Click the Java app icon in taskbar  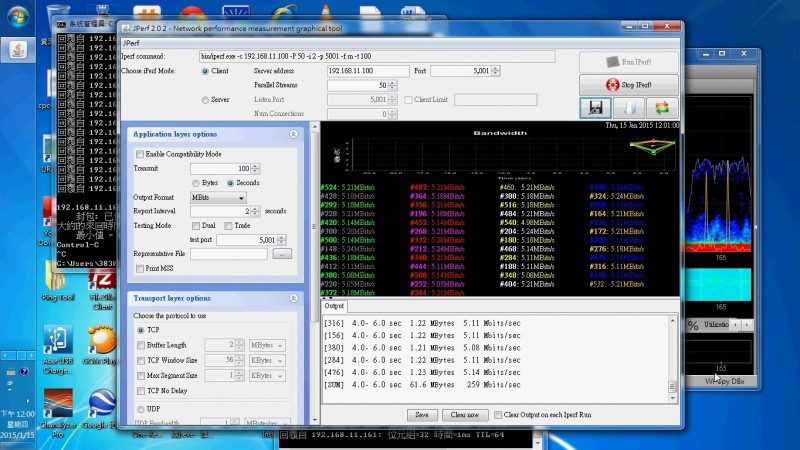point(17,49)
